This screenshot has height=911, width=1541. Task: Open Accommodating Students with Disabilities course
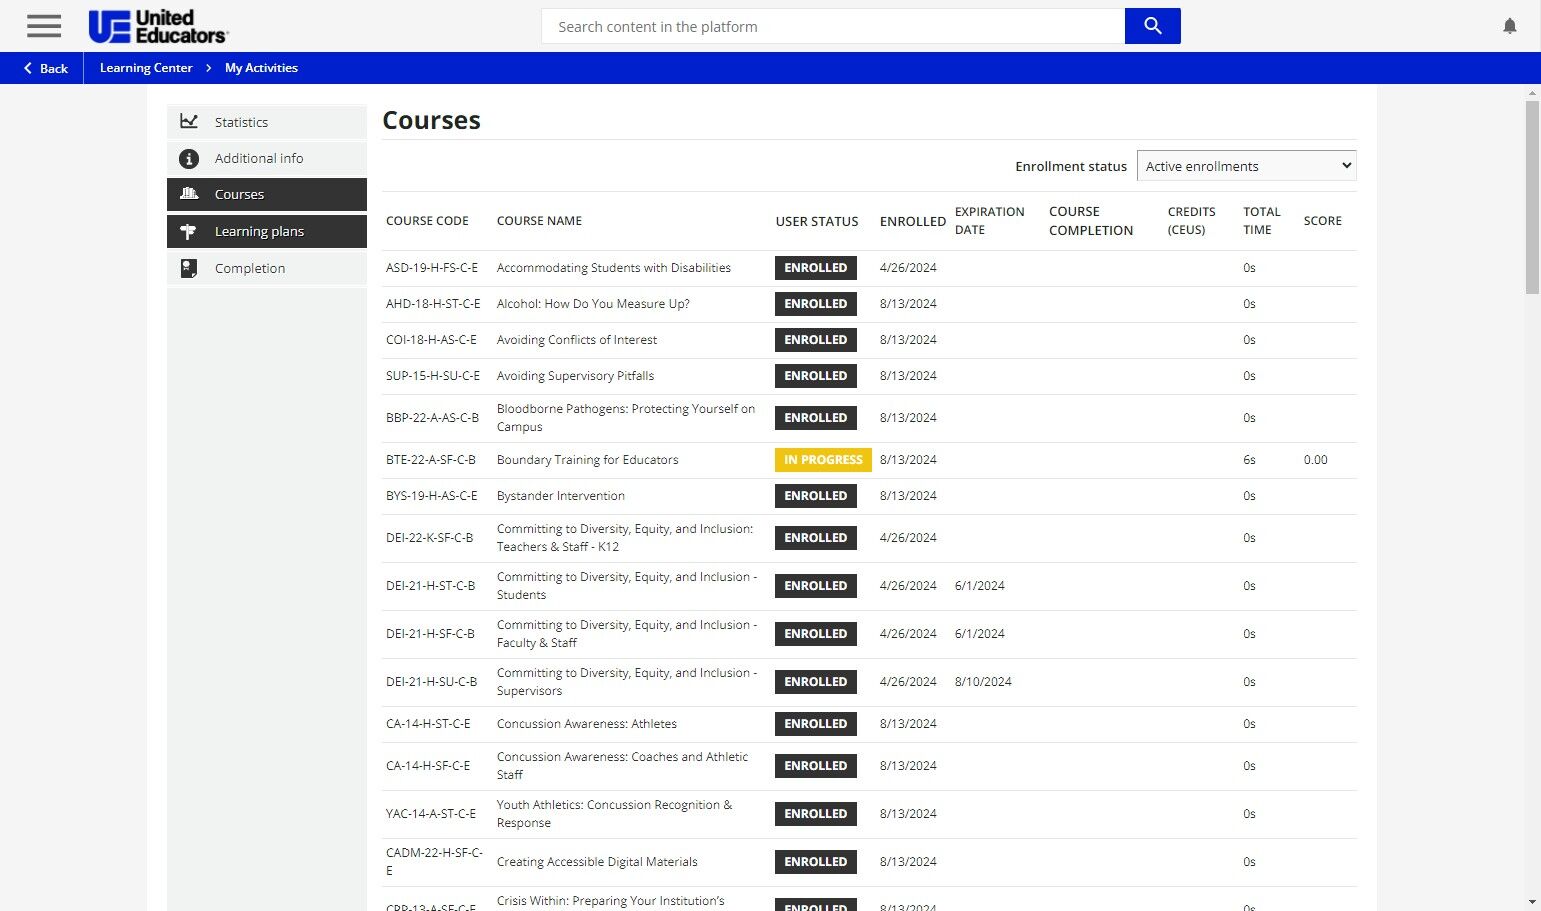(x=614, y=268)
